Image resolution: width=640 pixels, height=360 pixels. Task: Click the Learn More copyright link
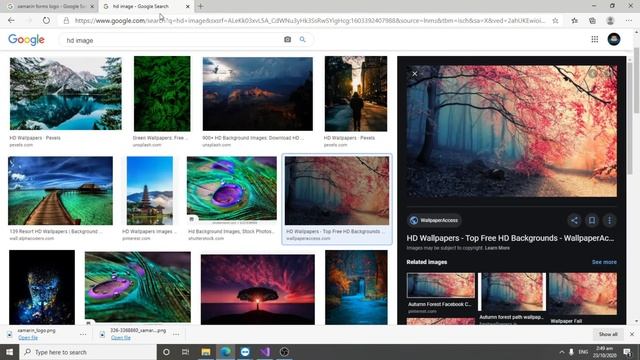(497, 248)
